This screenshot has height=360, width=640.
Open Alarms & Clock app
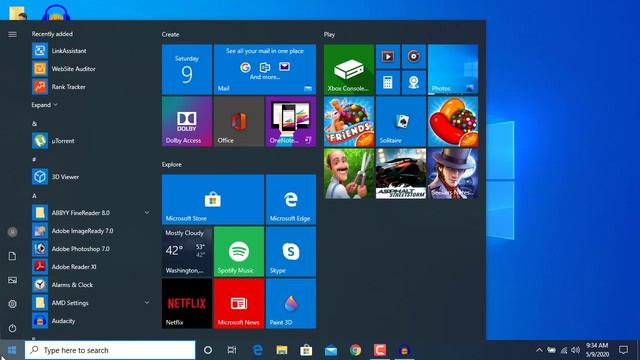pos(91,284)
